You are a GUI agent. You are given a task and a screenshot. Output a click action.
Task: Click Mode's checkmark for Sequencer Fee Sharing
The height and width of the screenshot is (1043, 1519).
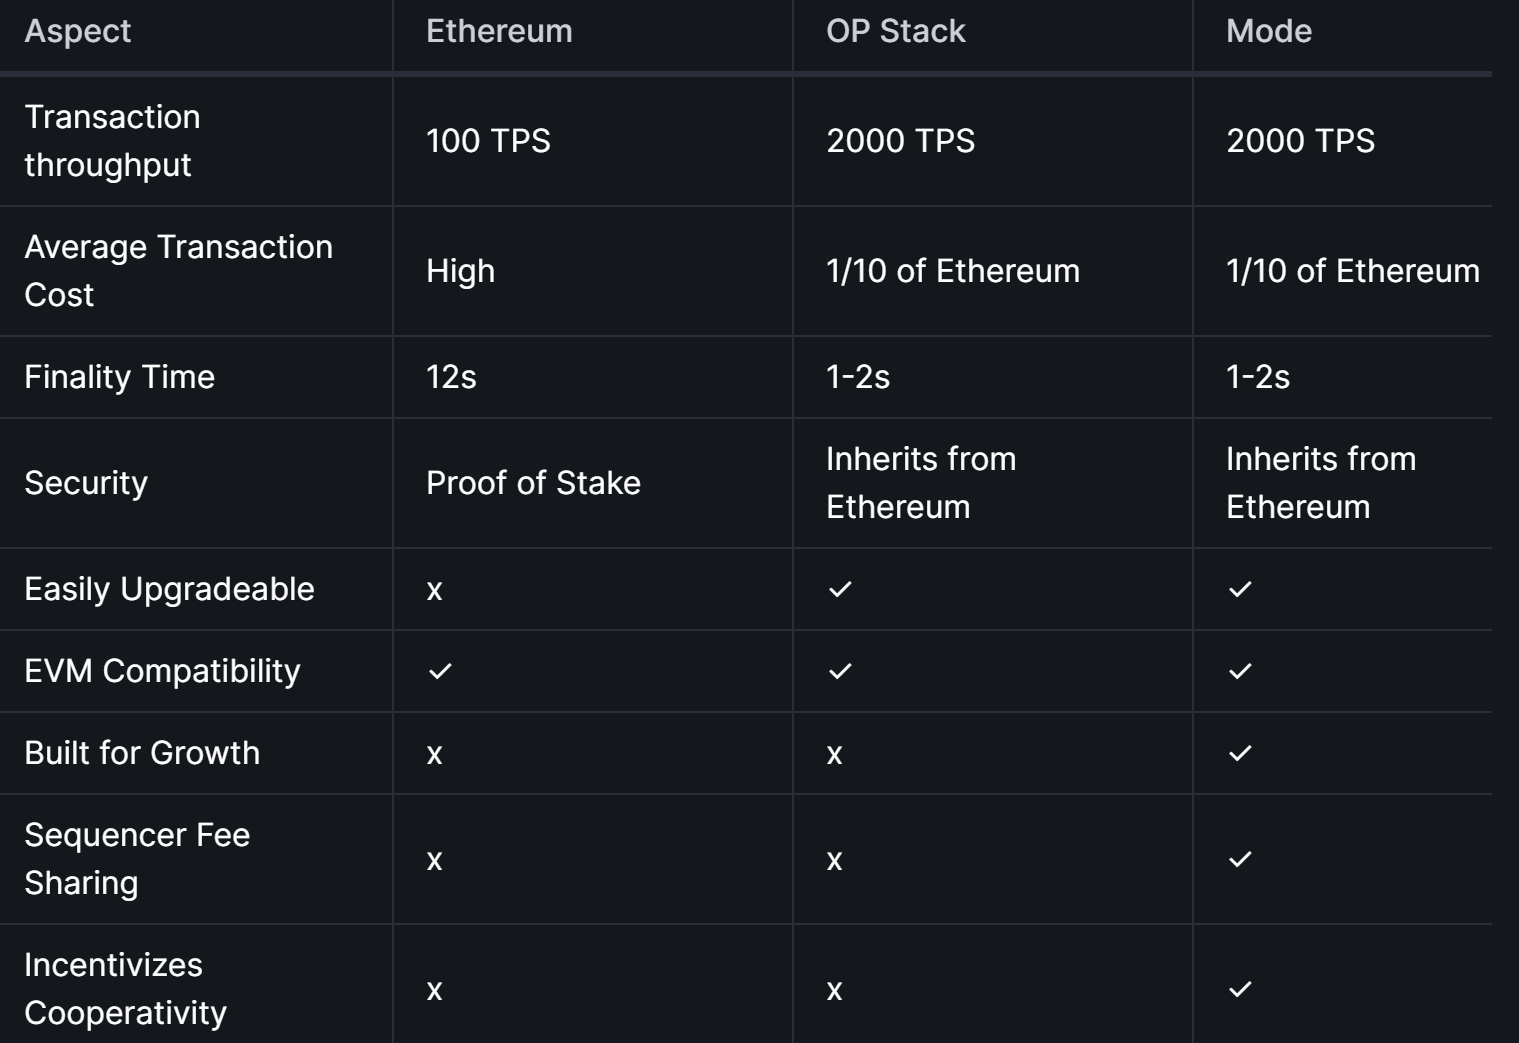coord(1240,859)
